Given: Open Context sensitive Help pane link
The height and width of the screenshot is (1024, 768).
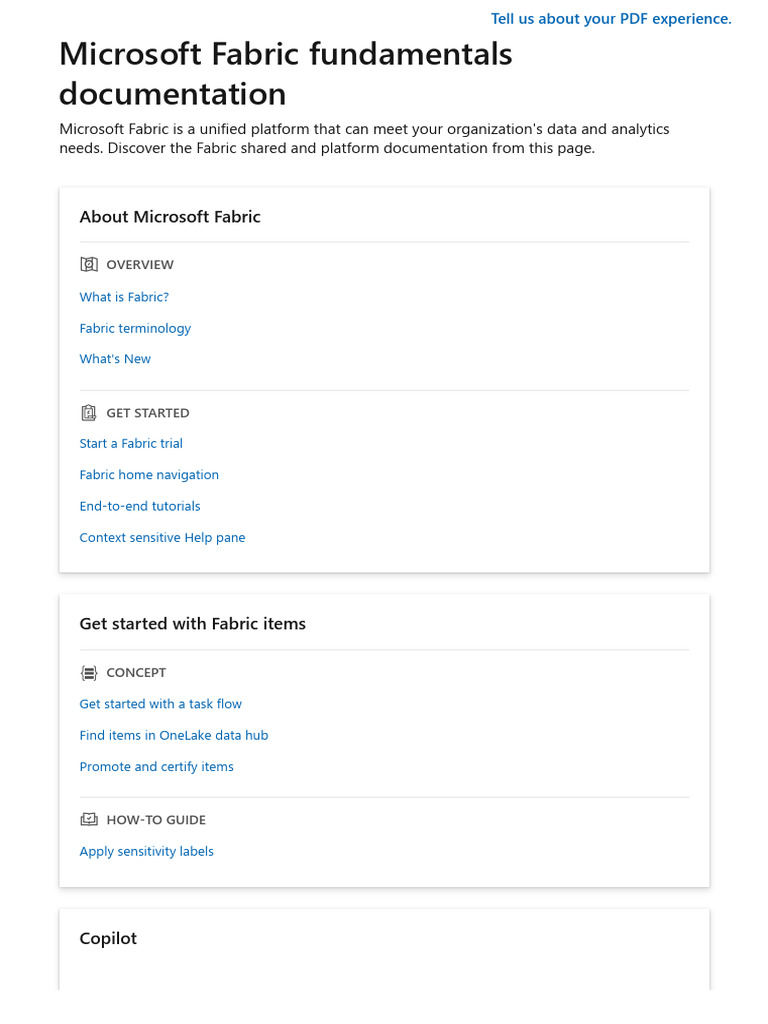Looking at the screenshot, I should tap(162, 538).
